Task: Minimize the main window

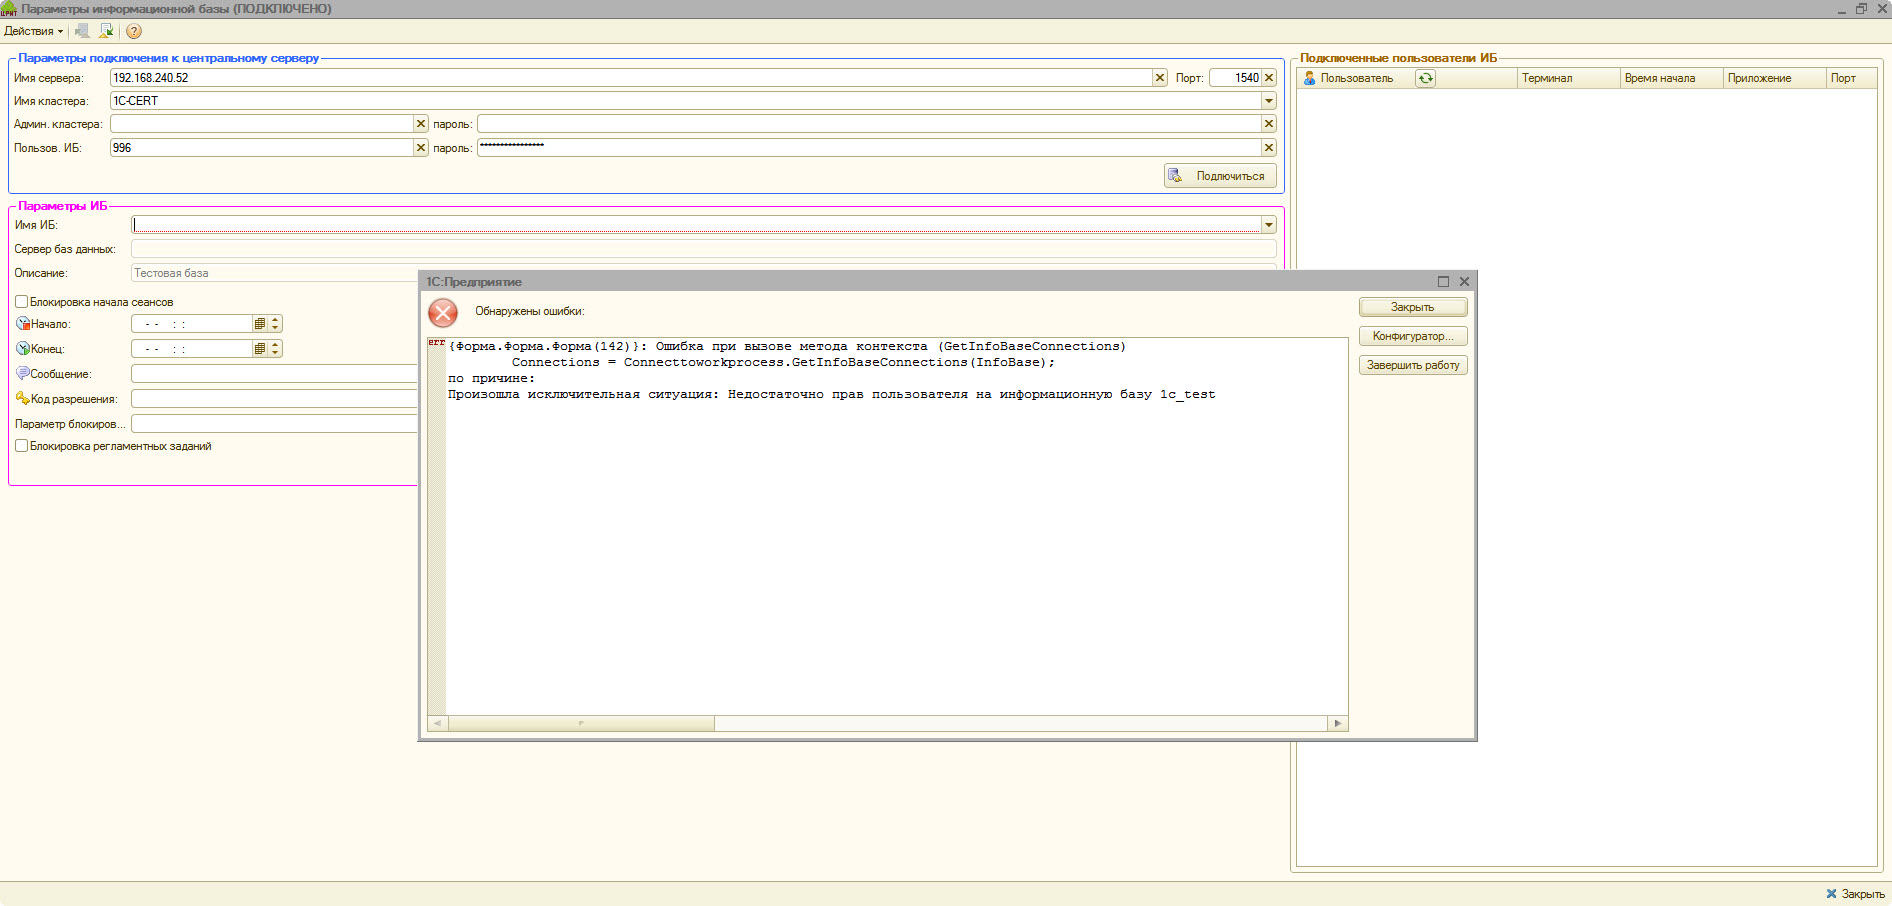Action: coord(1841,9)
